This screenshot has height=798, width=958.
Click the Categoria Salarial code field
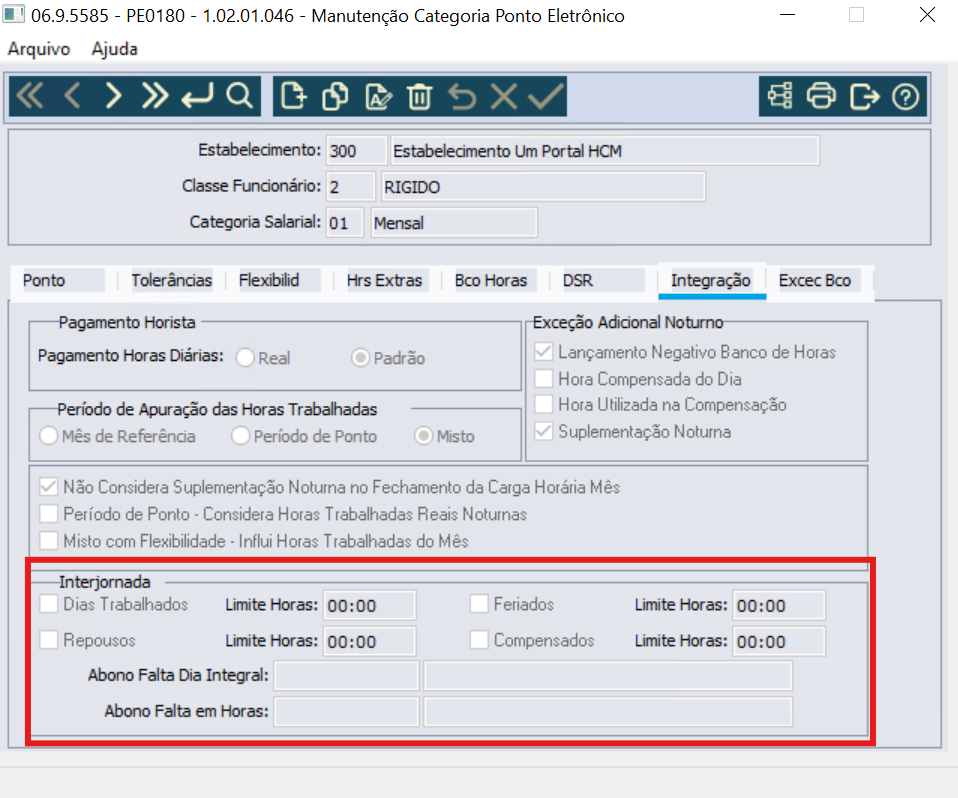[345, 222]
